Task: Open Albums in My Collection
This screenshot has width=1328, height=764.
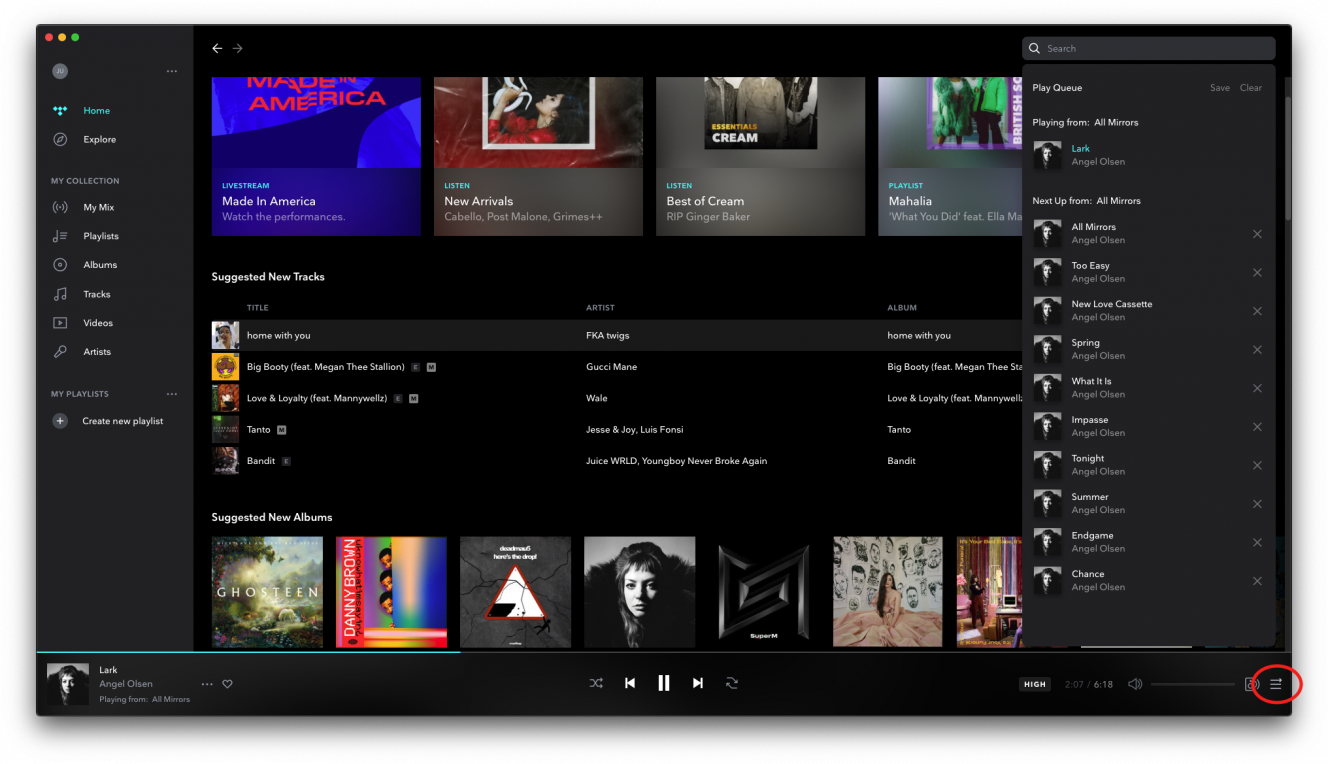Action: point(100,265)
